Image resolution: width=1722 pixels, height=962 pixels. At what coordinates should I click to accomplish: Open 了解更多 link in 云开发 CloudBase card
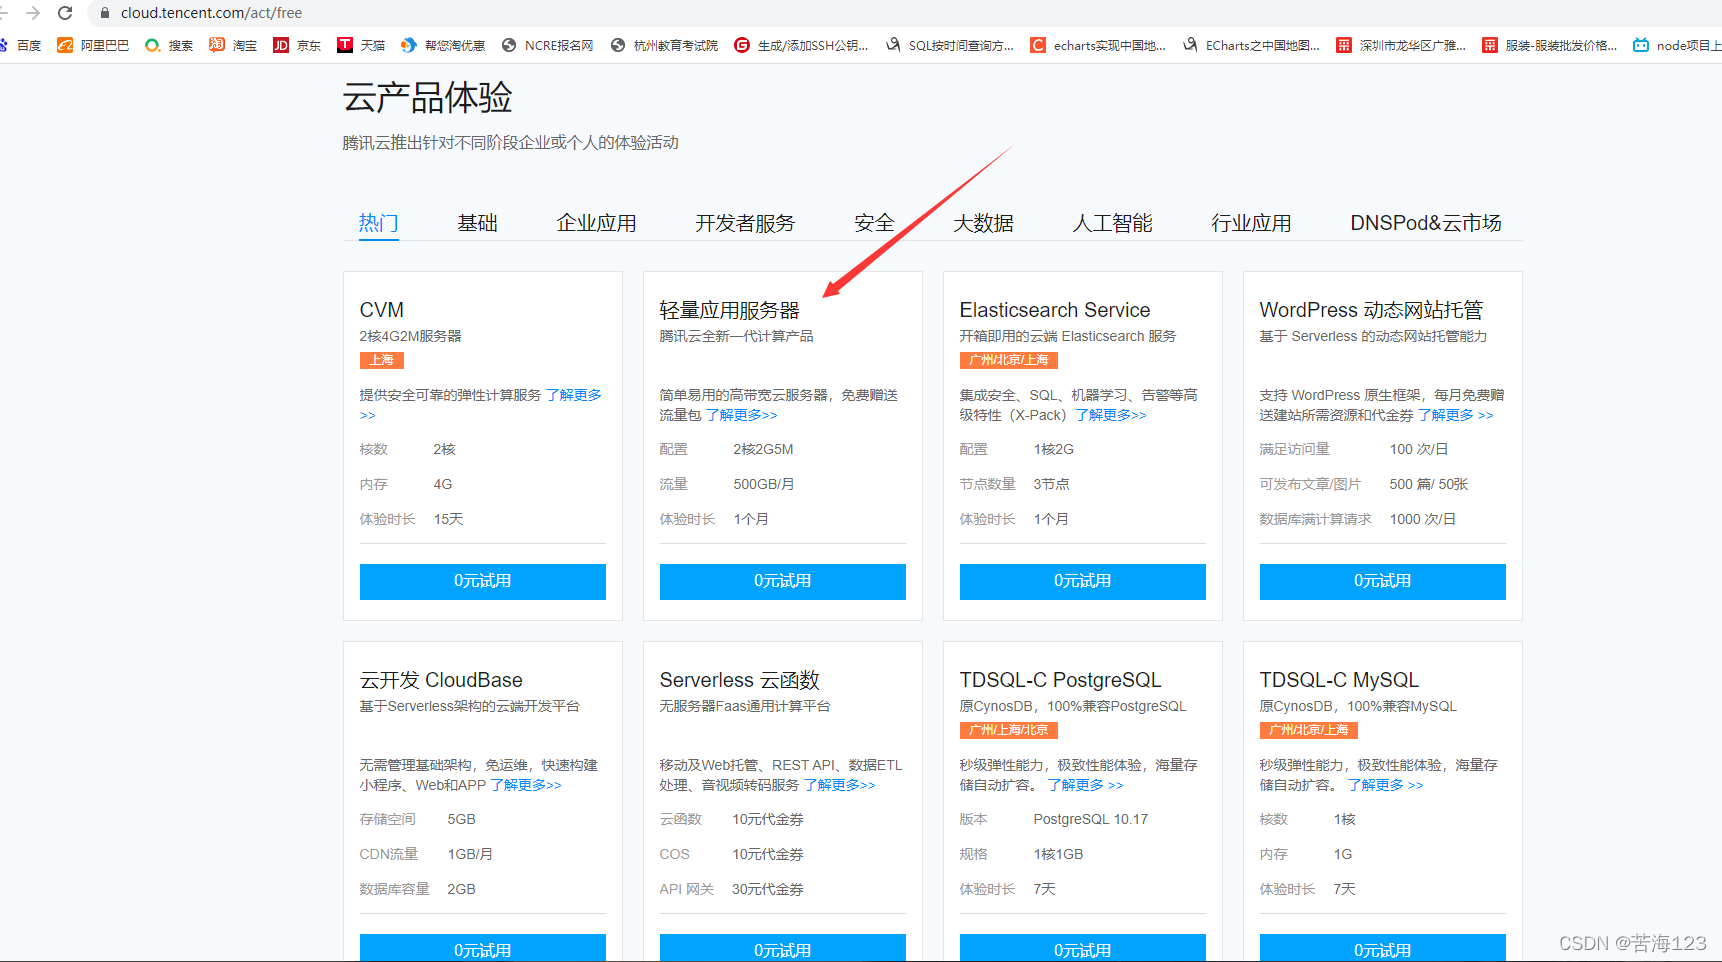[x=526, y=785]
